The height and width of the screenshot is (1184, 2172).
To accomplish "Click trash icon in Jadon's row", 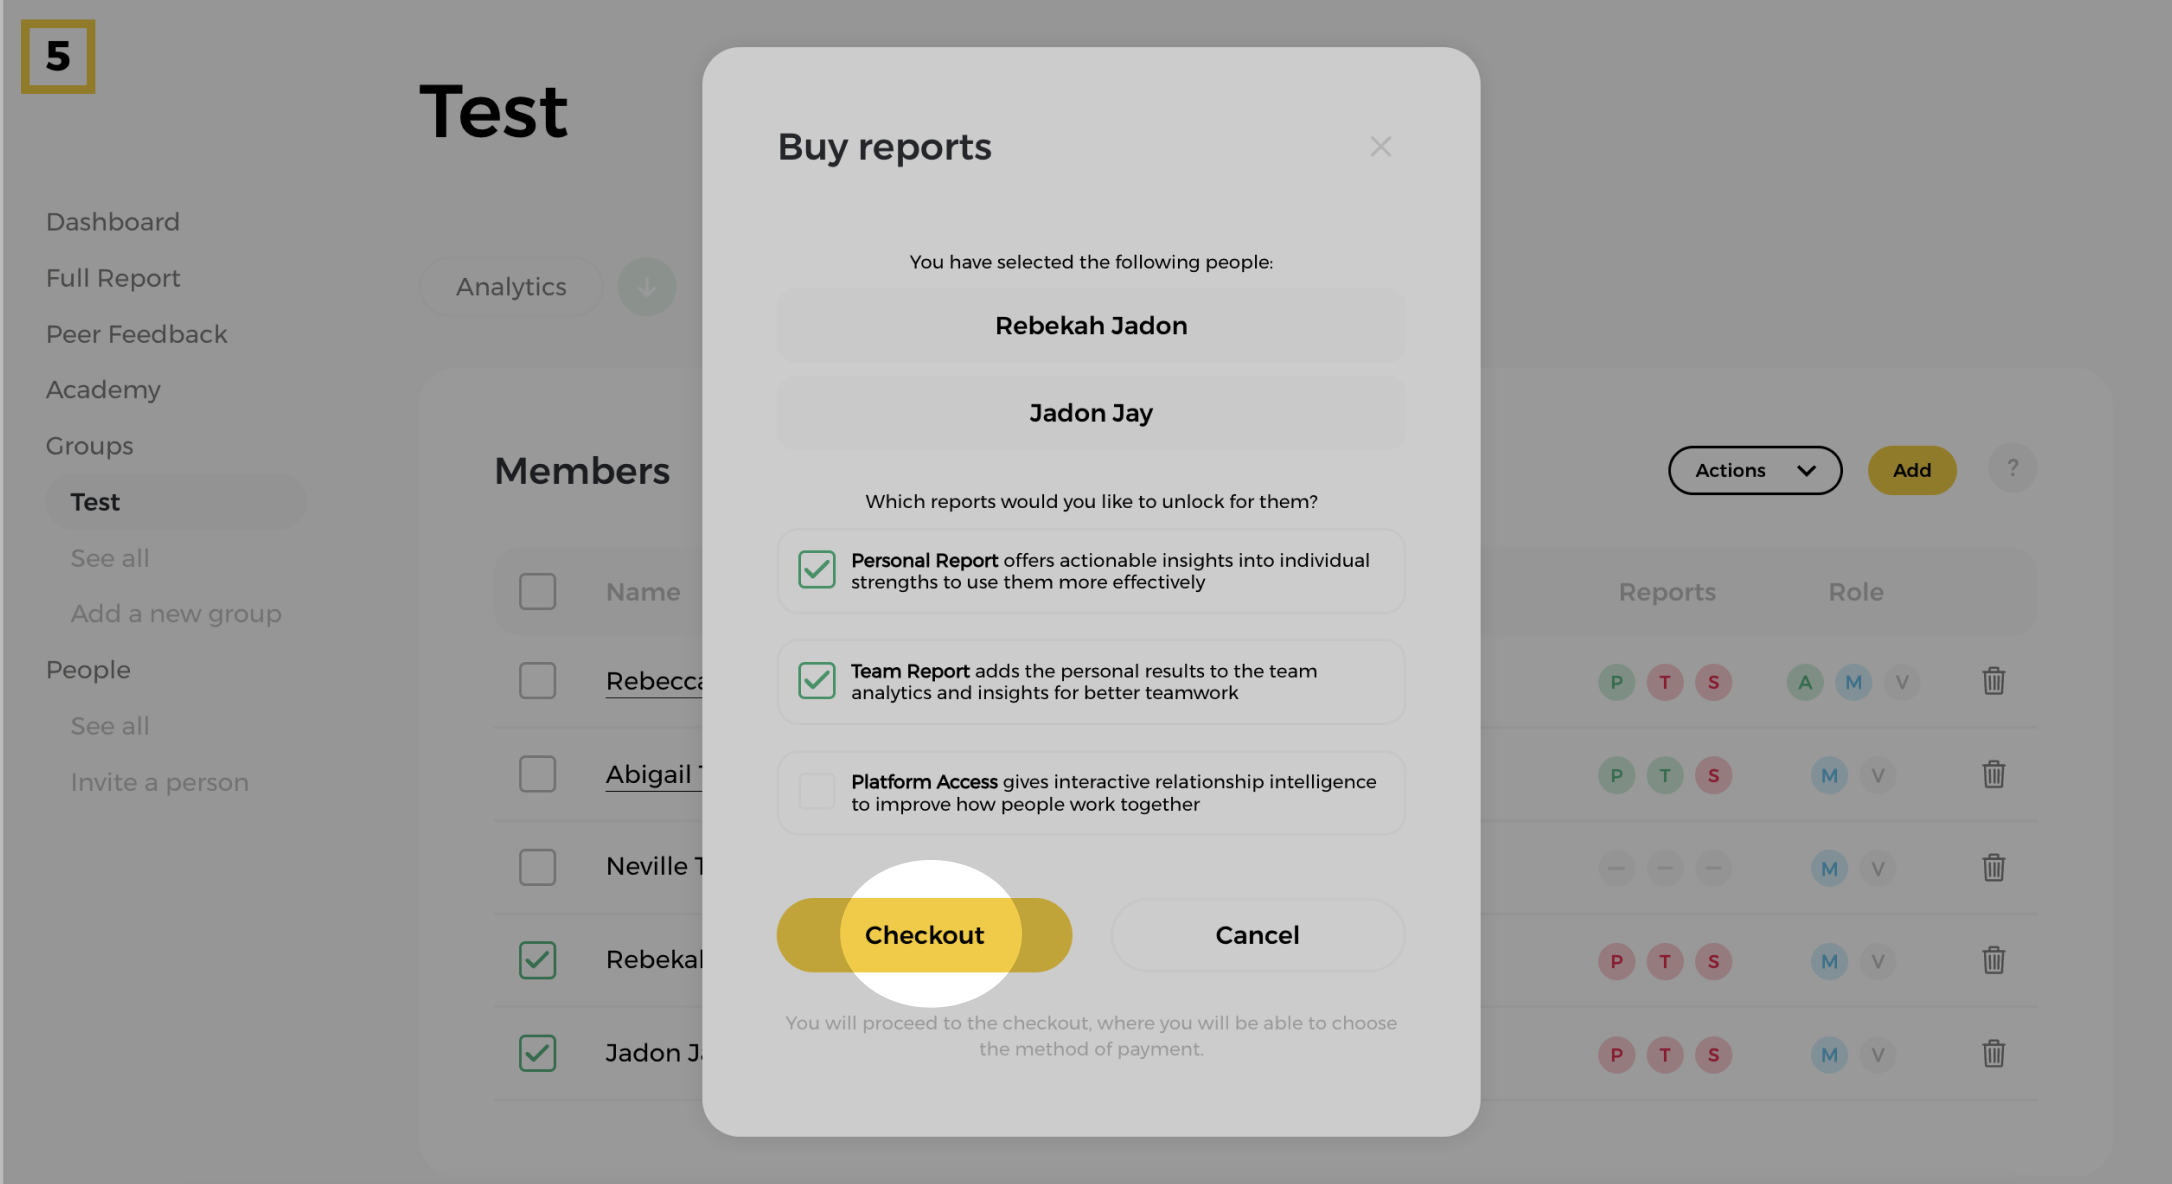I will 1993,1053.
